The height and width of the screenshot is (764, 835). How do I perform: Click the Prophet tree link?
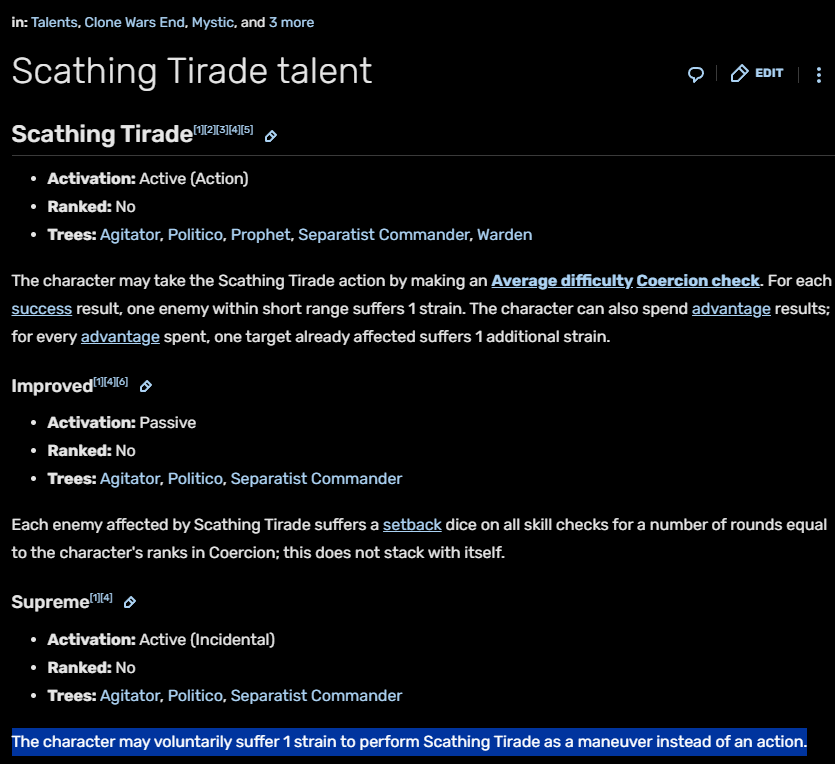coord(260,235)
